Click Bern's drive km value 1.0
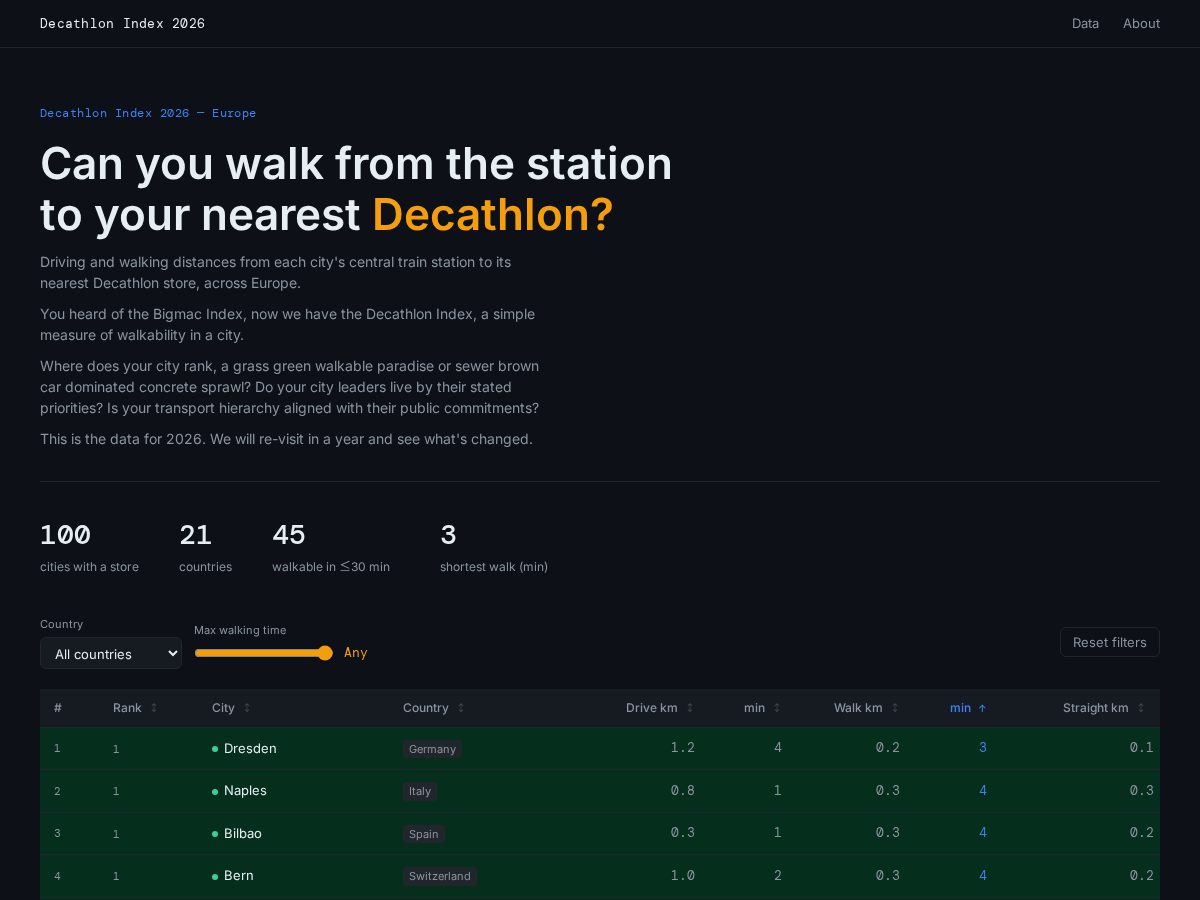1200x900 pixels. point(682,874)
